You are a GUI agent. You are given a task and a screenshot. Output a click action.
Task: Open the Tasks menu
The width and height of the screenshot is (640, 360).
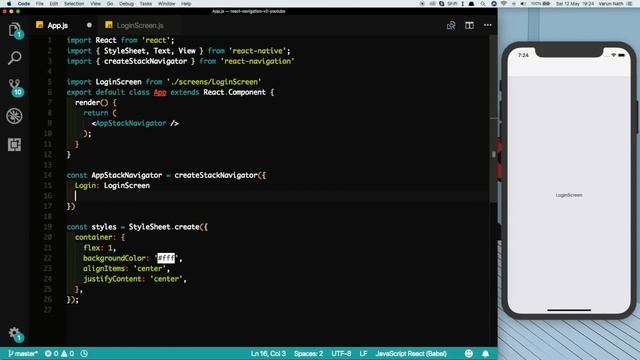coord(146,4)
